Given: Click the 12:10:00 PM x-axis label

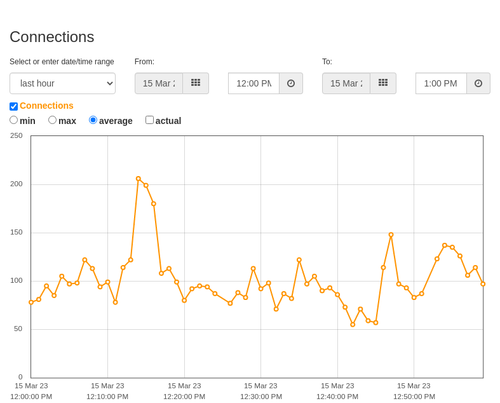Looking at the screenshot, I should point(107,397).
